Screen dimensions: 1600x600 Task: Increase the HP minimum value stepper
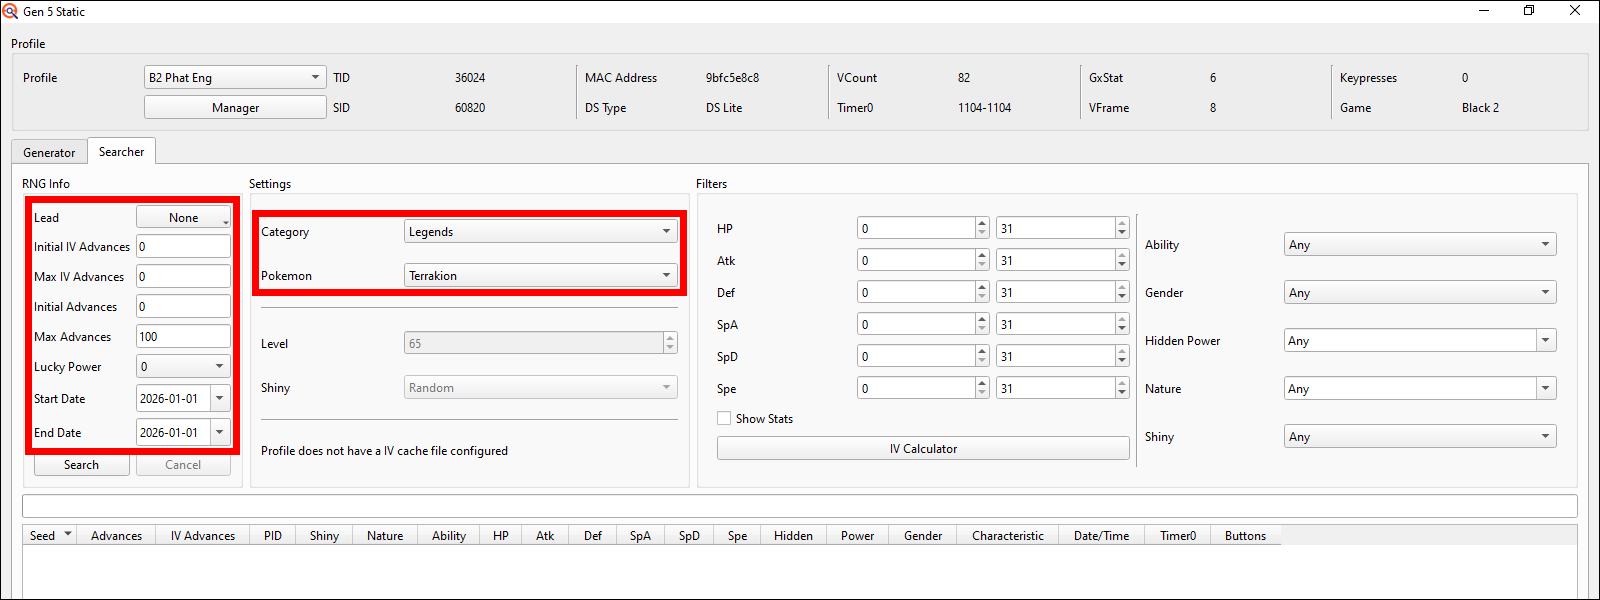[982, 224]
